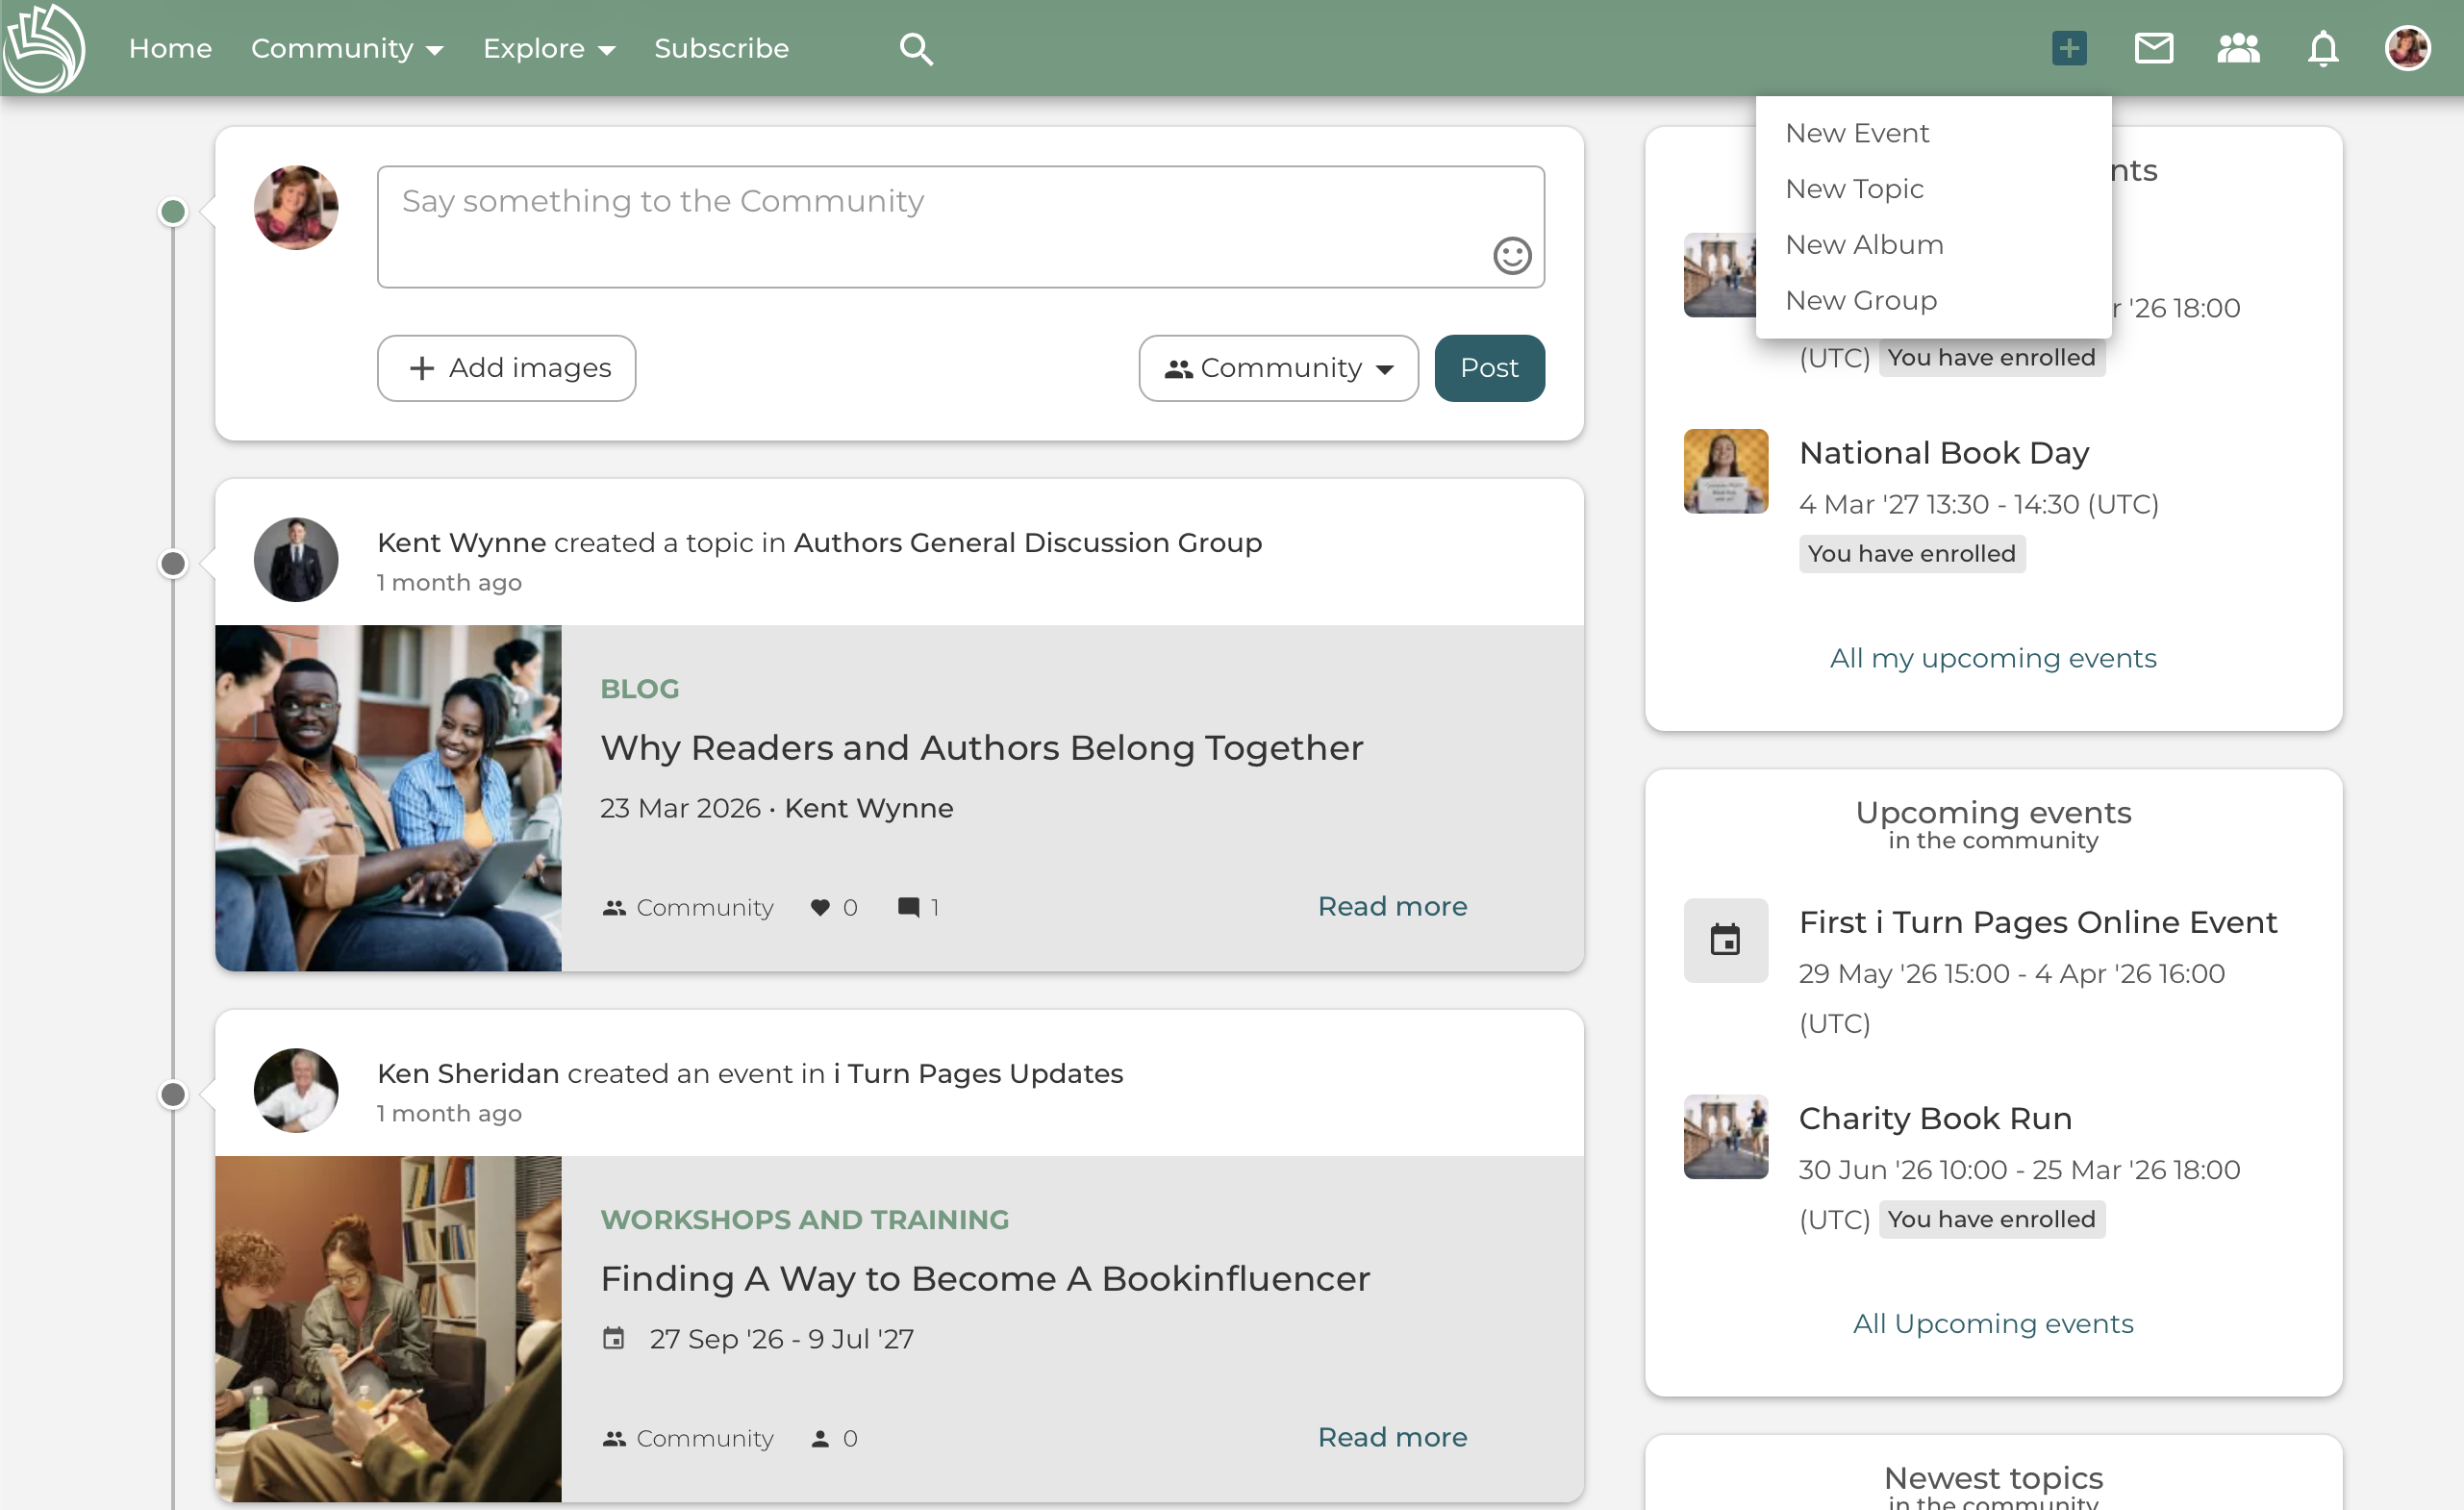Image resolution: width=2464 pixels, height=1510 pixels.
Task: Click the calendar icon for First i Turn Pages event
Action: [1725, 940]
